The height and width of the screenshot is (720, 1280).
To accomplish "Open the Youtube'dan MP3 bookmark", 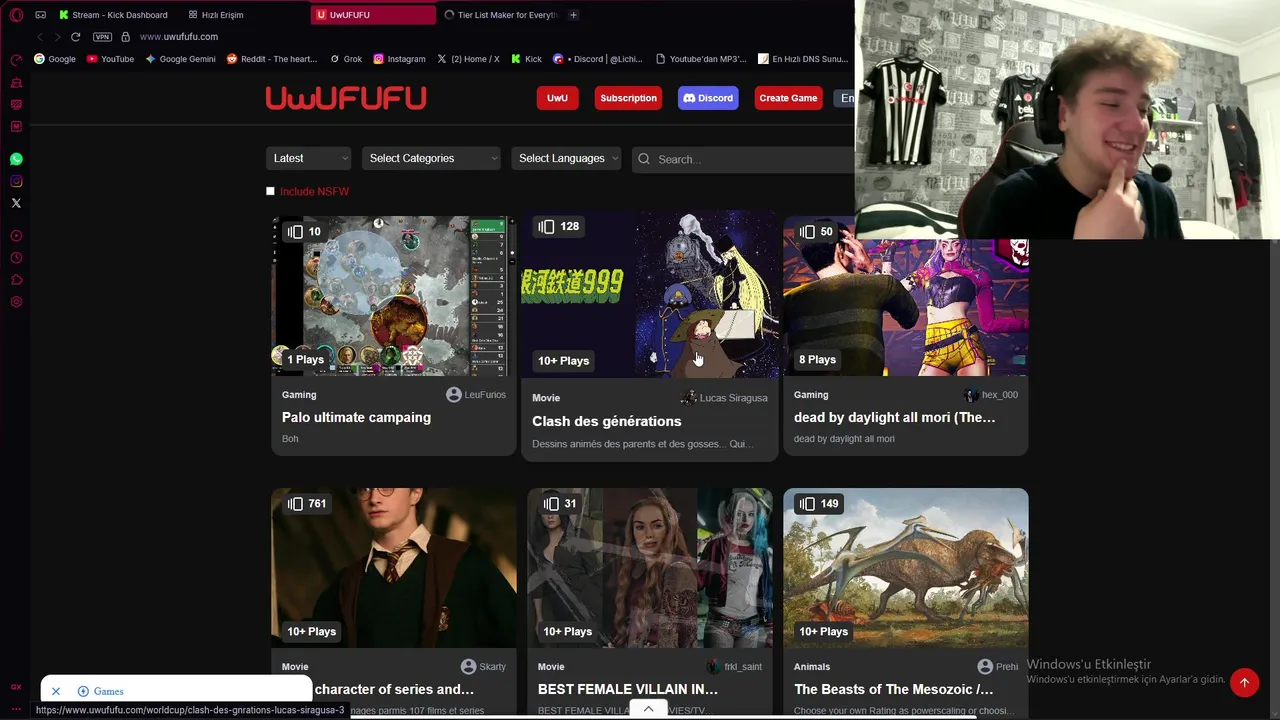I will point(701,59).
